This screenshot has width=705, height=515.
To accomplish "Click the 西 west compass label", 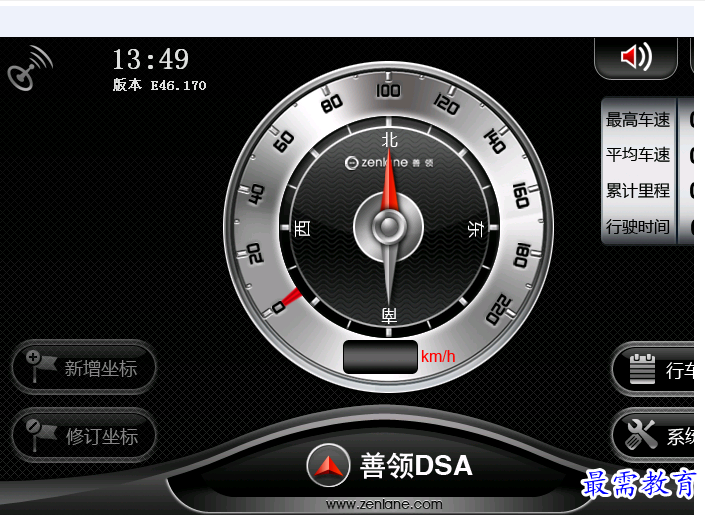I will tap(302, 228).
